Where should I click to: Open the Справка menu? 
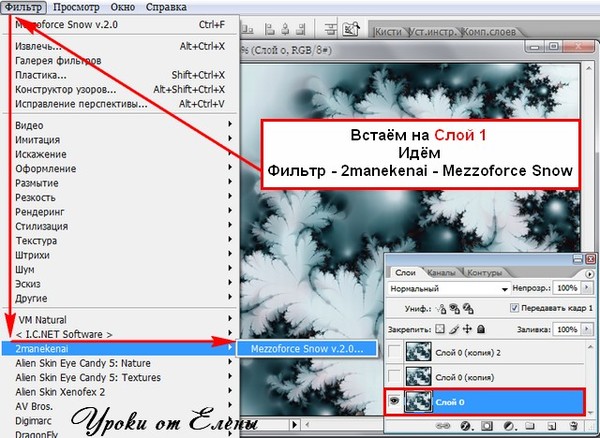166,7
